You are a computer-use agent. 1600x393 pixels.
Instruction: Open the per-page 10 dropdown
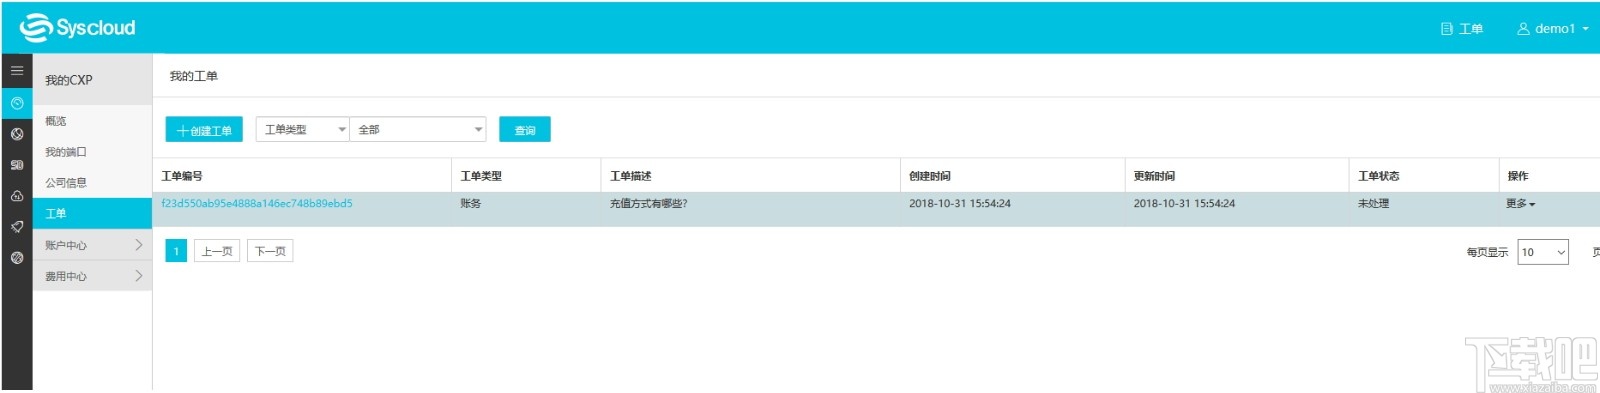tap(1543, 252)
